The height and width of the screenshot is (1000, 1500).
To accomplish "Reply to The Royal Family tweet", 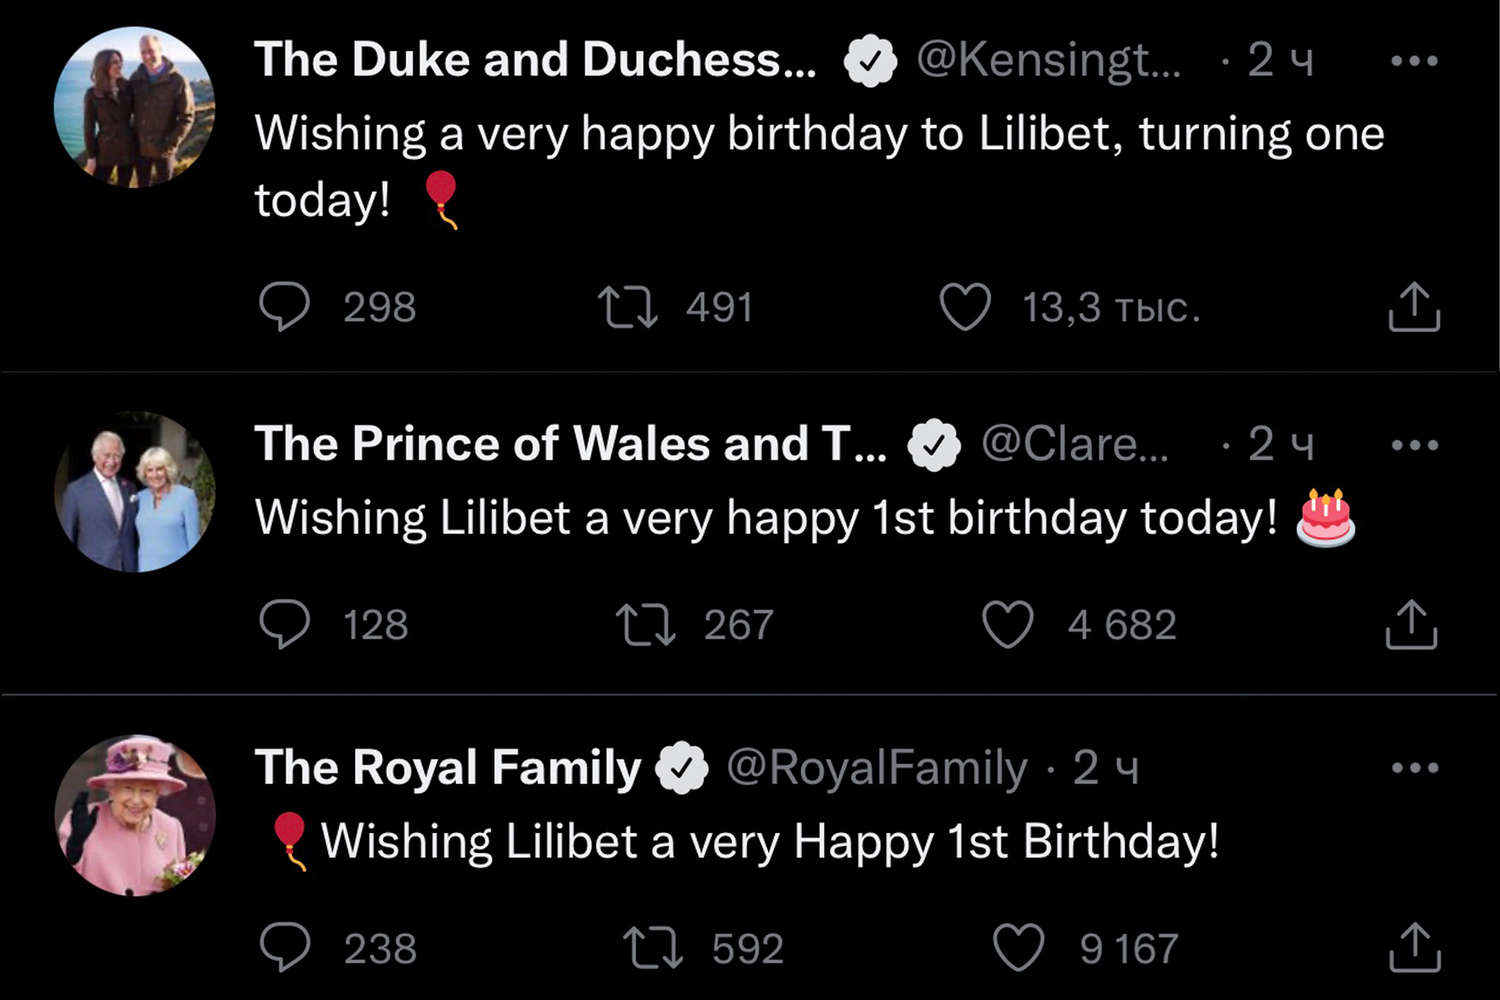I will tap(285, 947).
